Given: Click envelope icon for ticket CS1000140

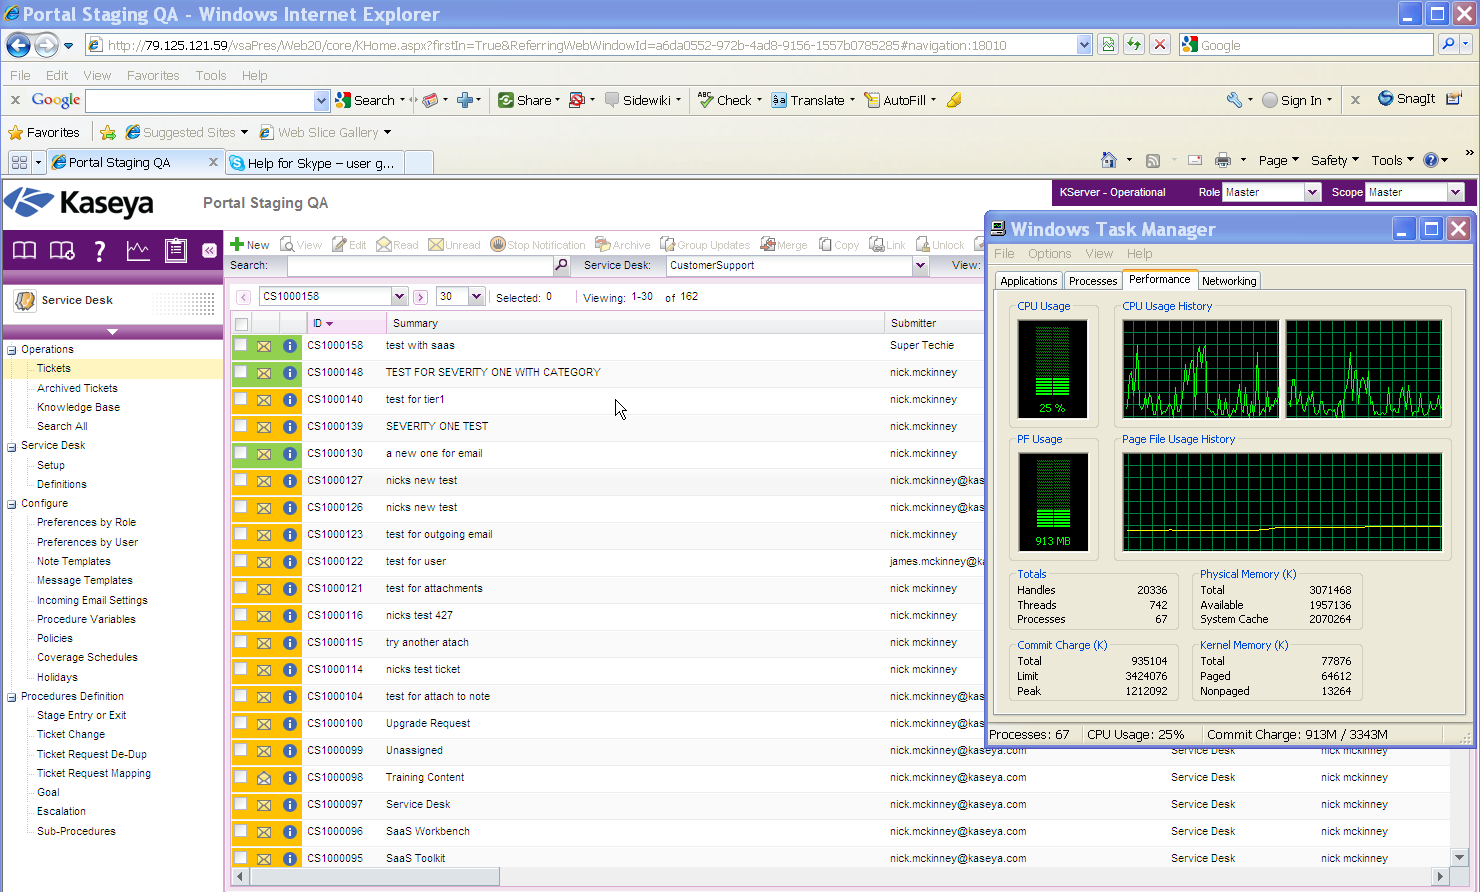Looking at the screenshot, I should (x=264, y=400).
